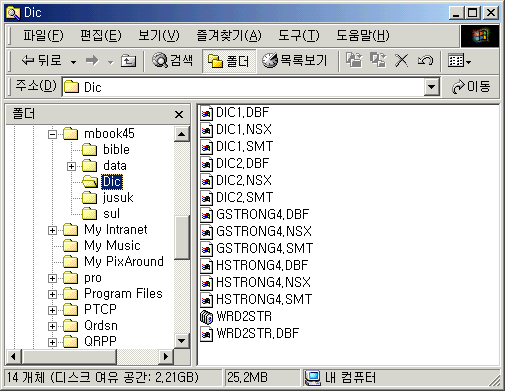This screenshot has width=505, height=391.
Task: Open the 도구(T) menu
Action: tap(299, 35)
